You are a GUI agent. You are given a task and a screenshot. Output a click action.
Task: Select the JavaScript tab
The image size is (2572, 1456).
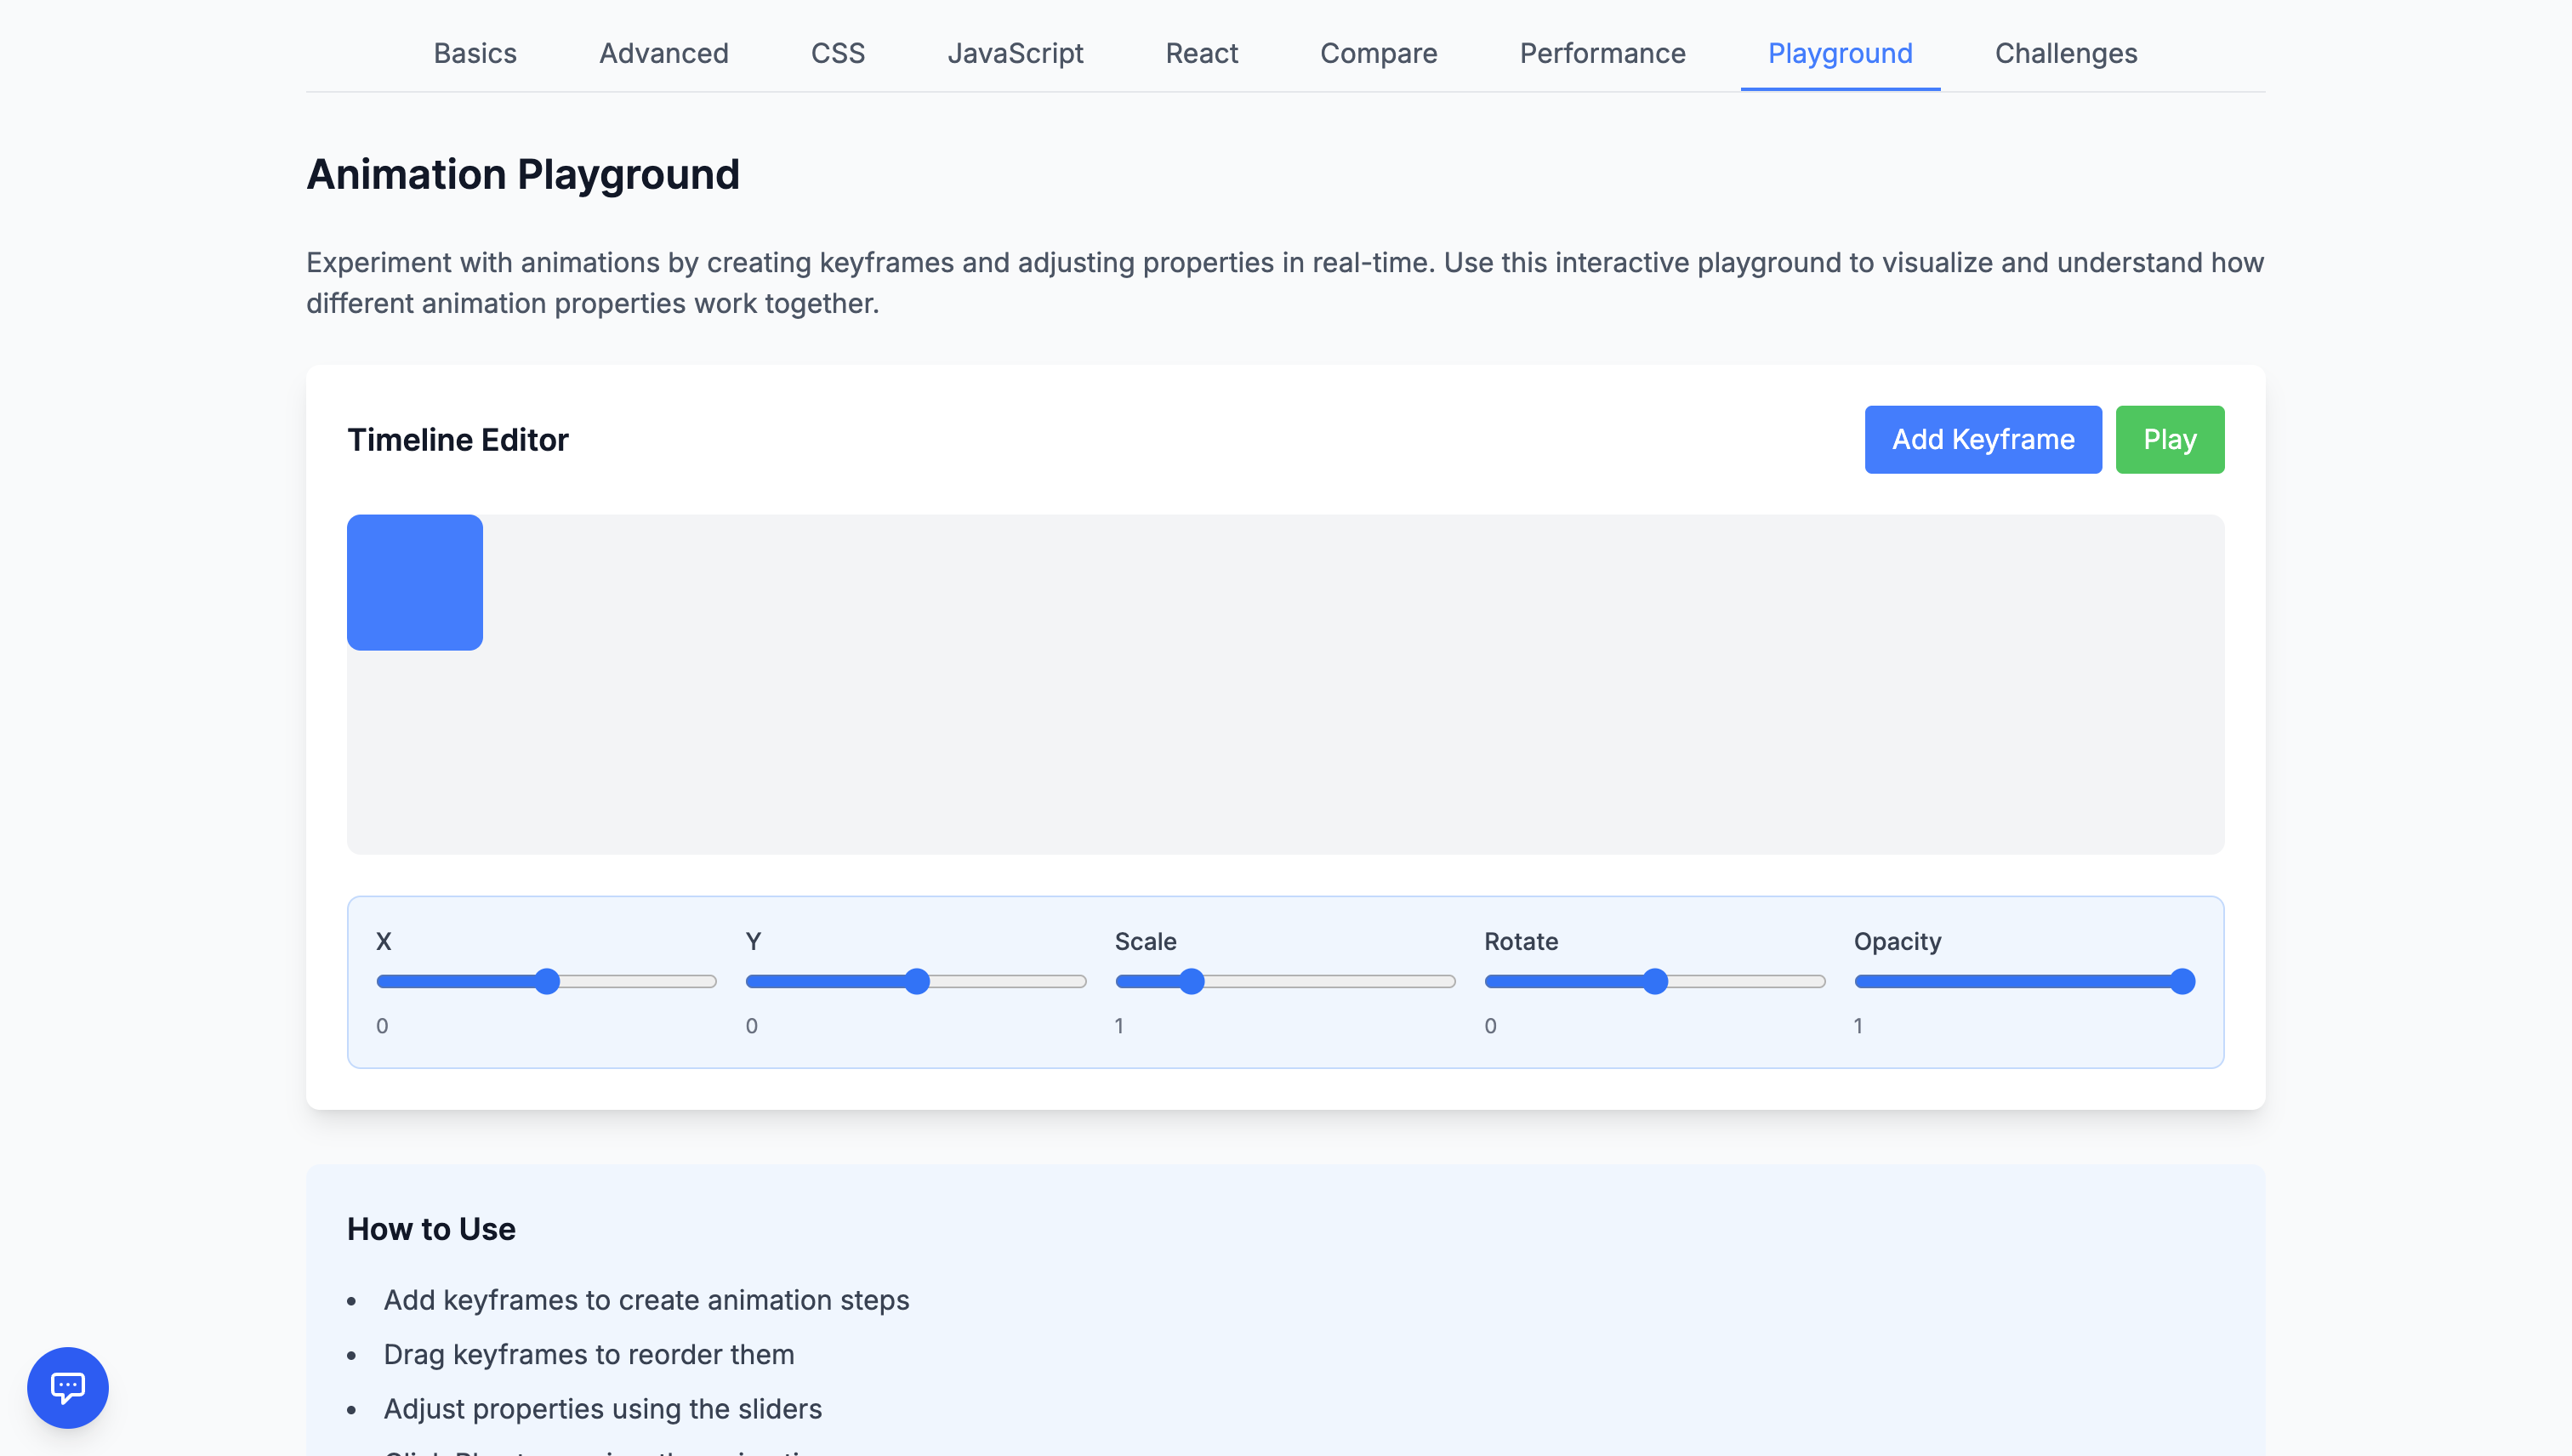tap(1015, 53)
